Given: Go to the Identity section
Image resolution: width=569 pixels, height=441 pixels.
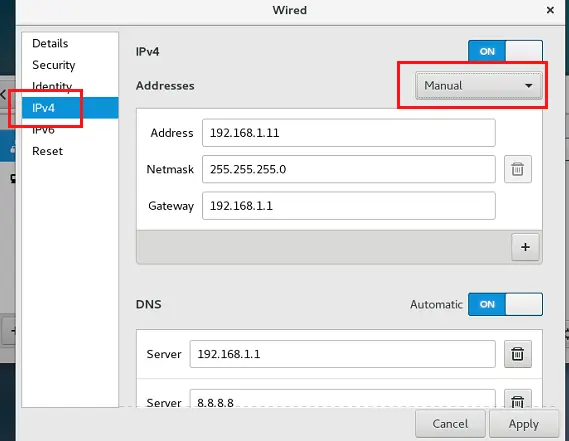Looking at the screenshot, I should pos(52,86).
